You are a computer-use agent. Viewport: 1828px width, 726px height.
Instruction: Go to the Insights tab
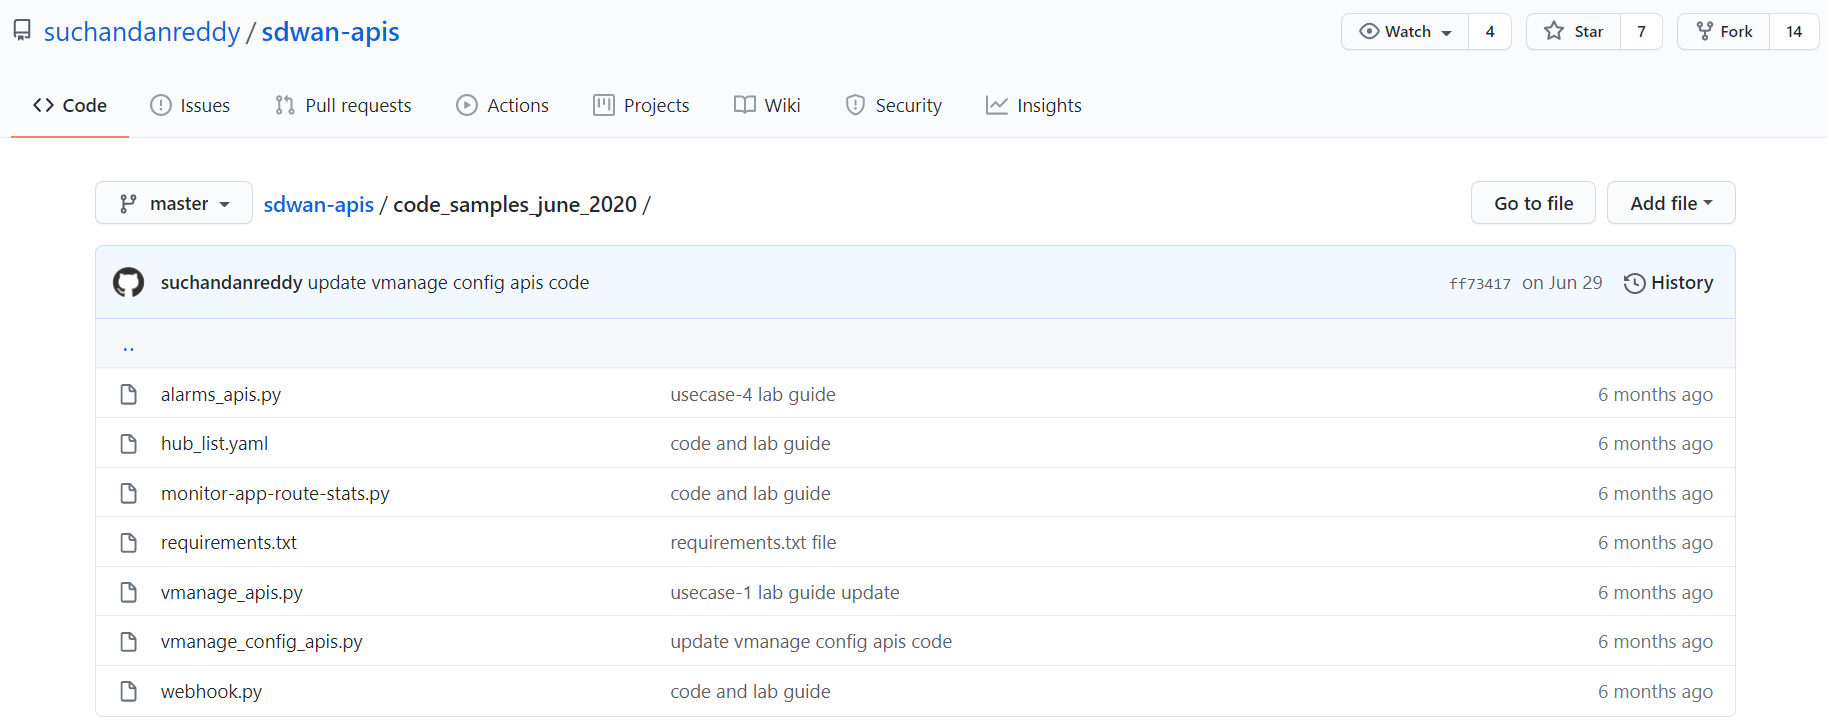(1033, 105)
